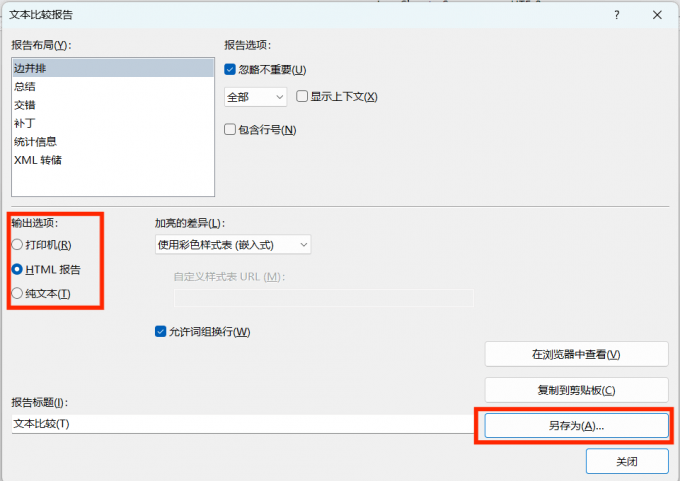
Task: Tick the 包含行号 checkbox
Action: (230, 129)
